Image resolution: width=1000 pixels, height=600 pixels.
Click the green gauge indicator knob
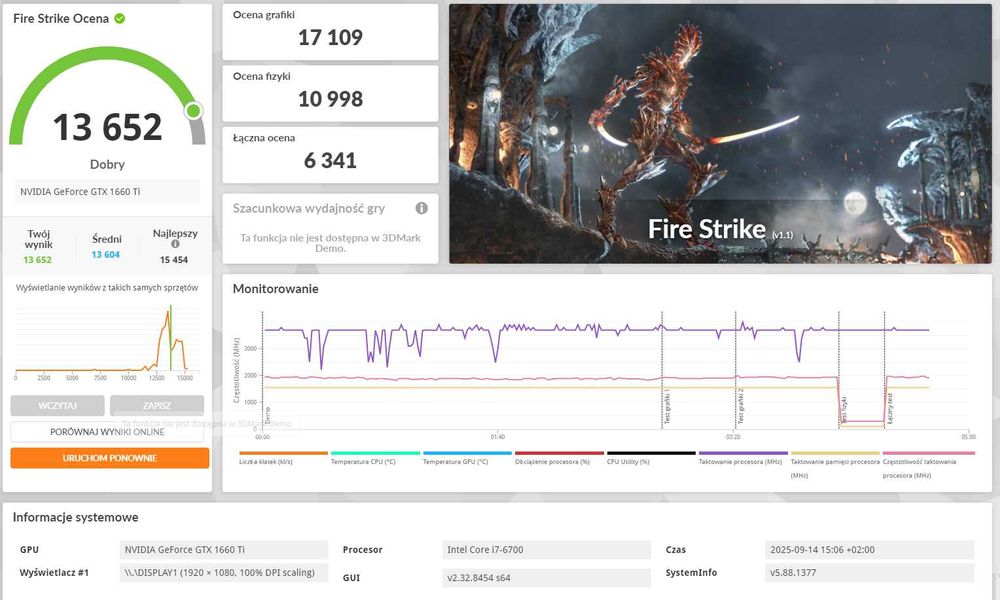click(x=193, y=110)
